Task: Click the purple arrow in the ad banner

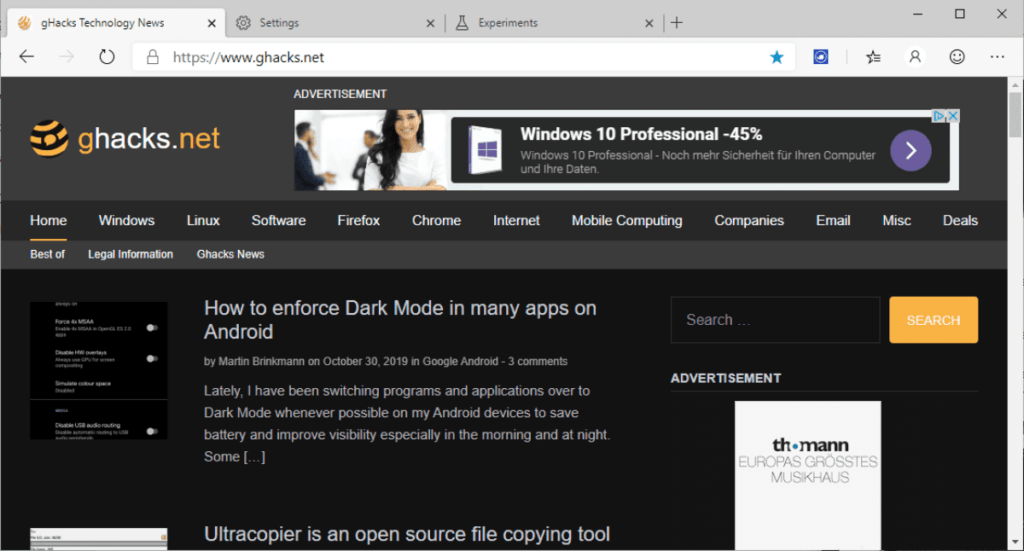Action: point(910,151)
